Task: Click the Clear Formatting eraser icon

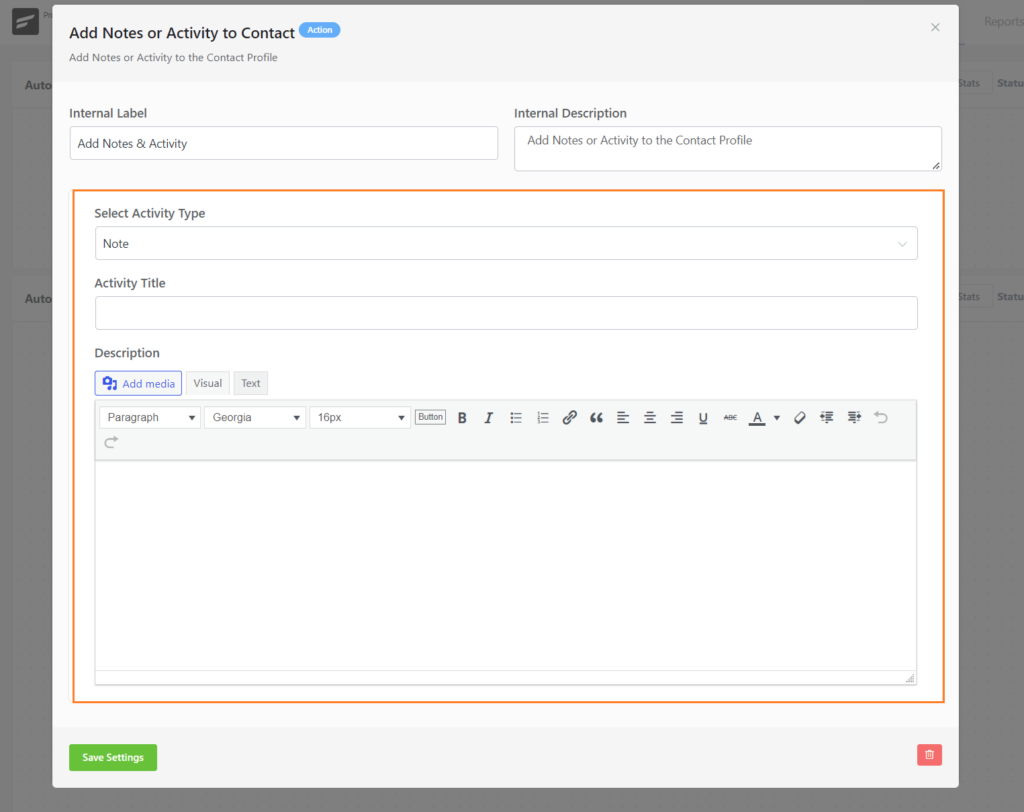Action: tap(799, 417)
